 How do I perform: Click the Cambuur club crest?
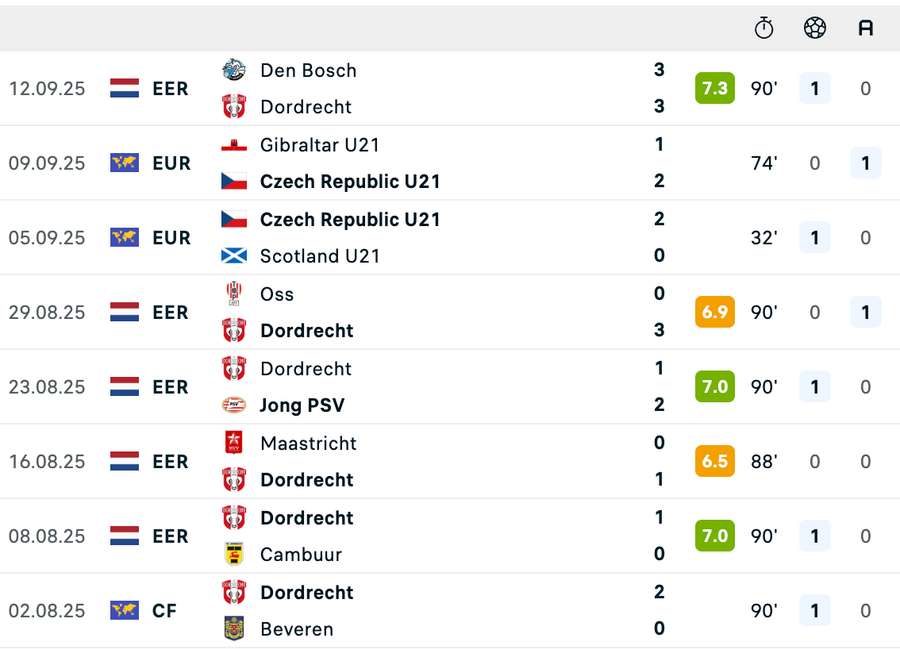(x=234, y=554)
